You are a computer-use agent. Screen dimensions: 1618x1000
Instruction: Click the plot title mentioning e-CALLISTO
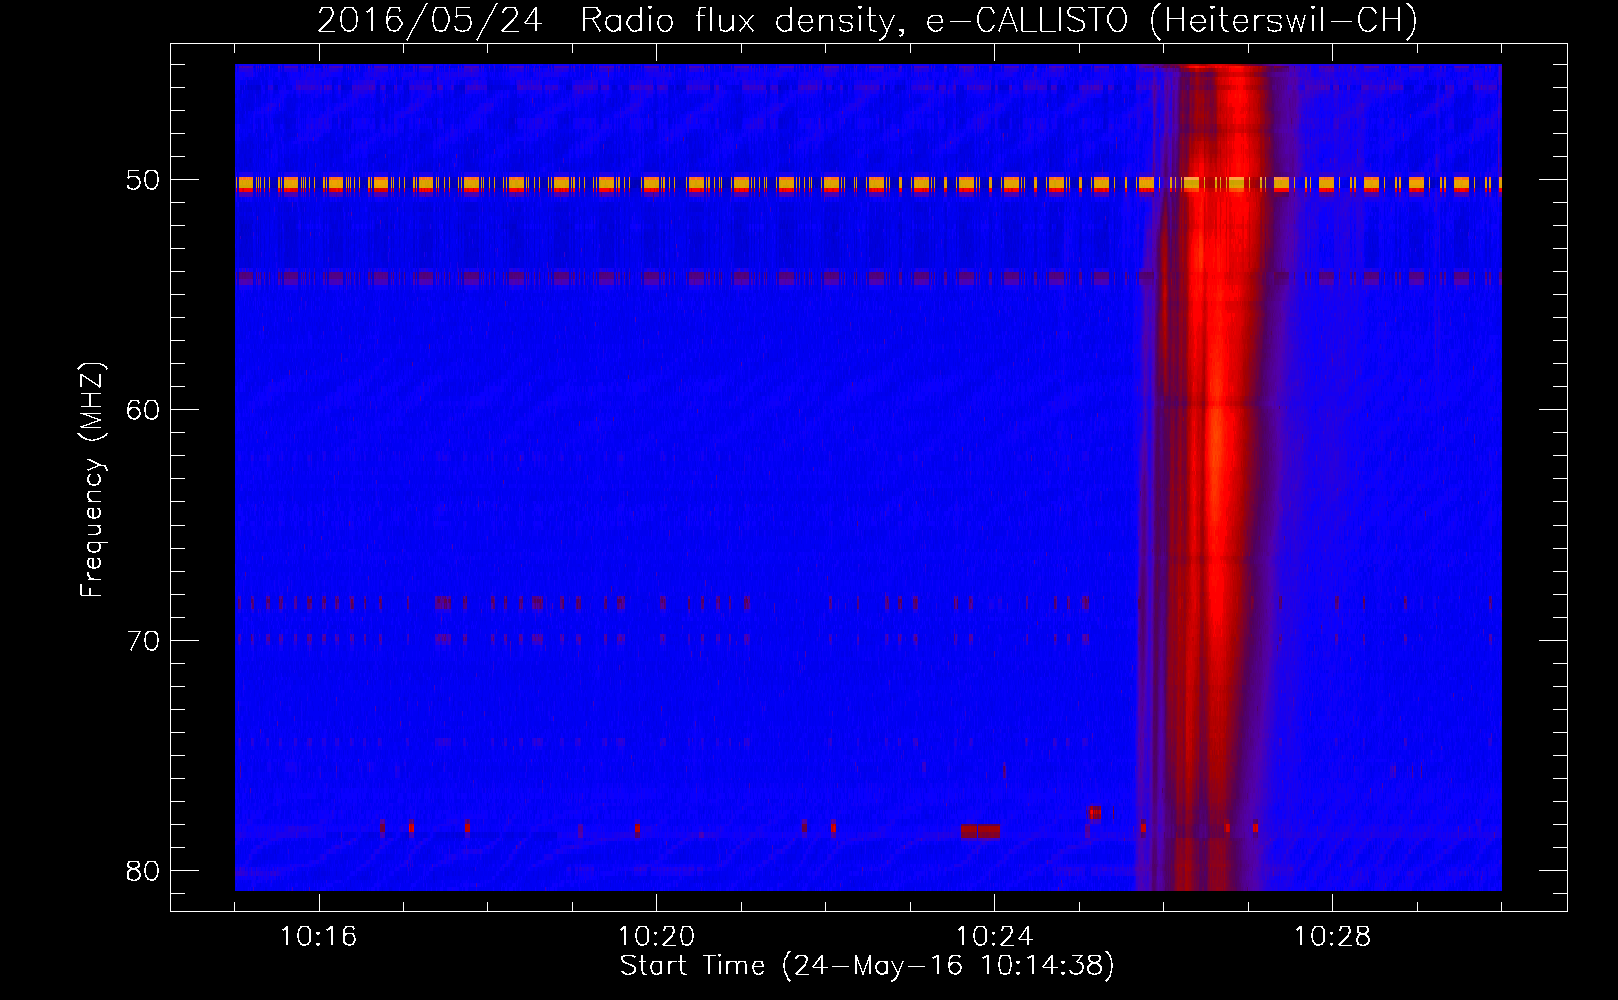(867, 20)
